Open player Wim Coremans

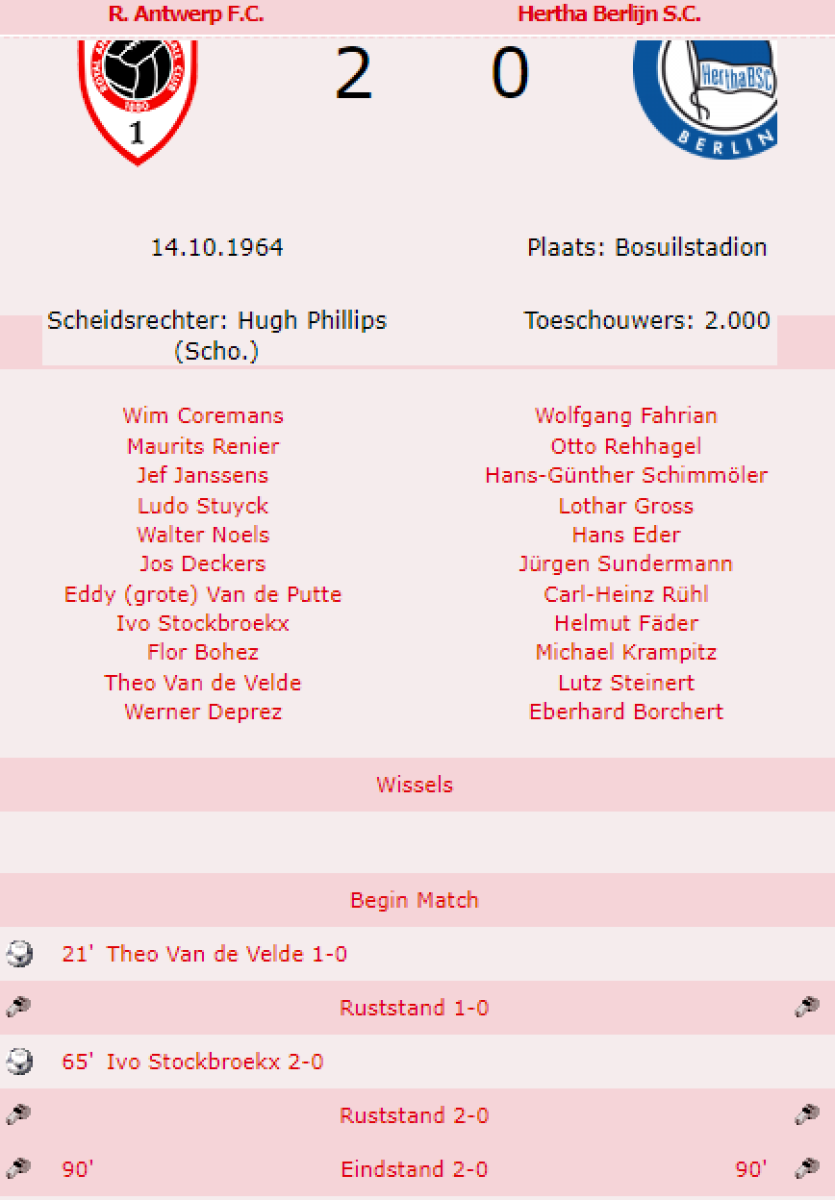click(x=203, y=416)
